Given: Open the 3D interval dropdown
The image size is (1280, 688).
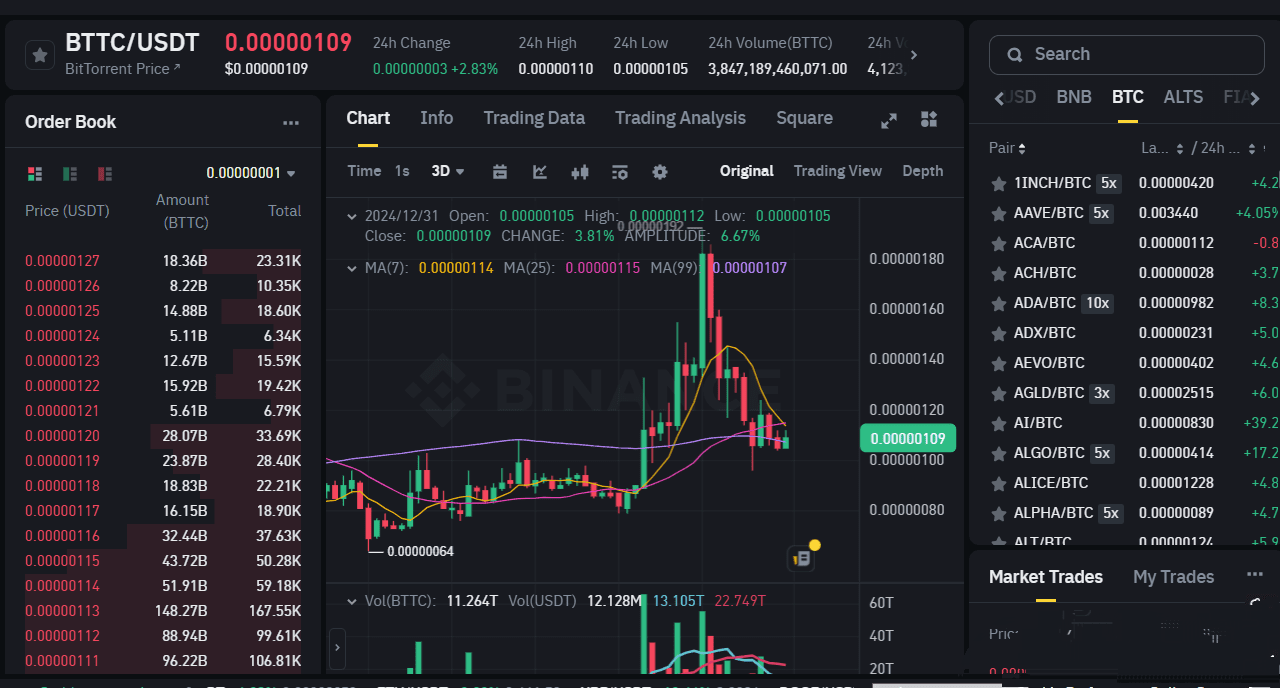Looking at the screenshot, I should tap(448, 171).
